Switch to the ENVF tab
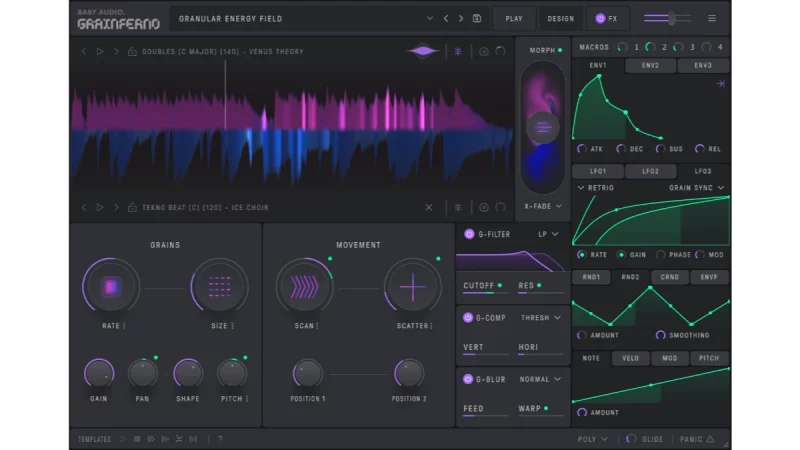 (x=709, y=277)
